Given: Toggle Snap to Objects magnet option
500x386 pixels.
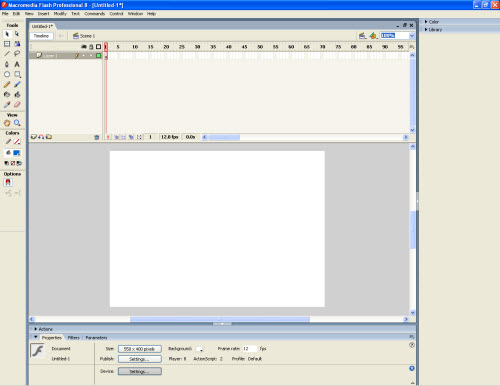Looking at the screenshot, I should [x=8, y=182].
